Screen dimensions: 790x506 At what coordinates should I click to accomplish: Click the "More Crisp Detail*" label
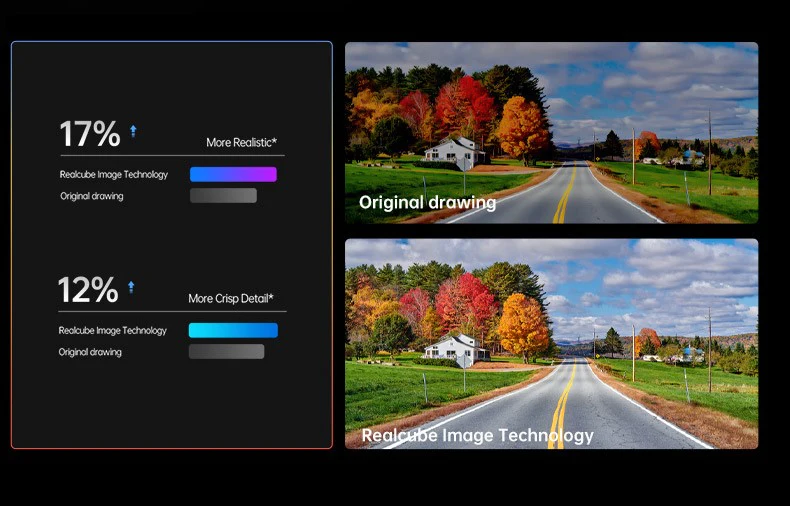click(230, 299)
